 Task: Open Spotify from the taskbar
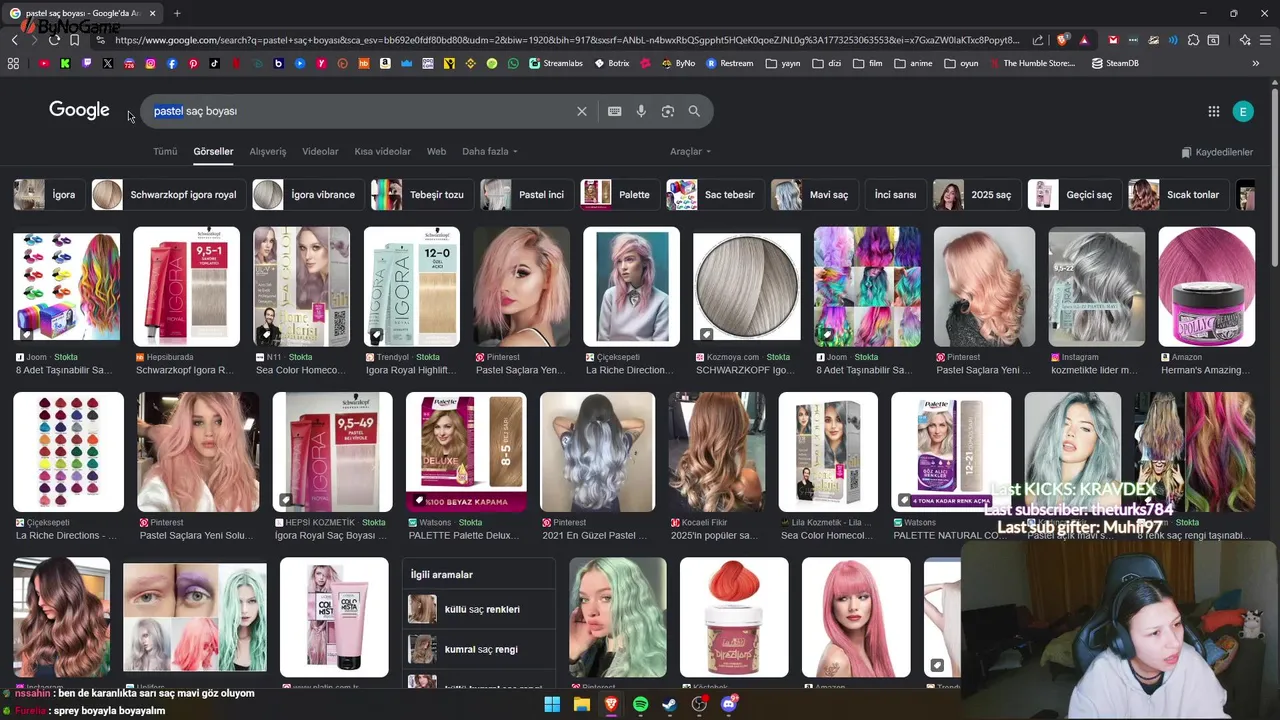click(640, 704)
